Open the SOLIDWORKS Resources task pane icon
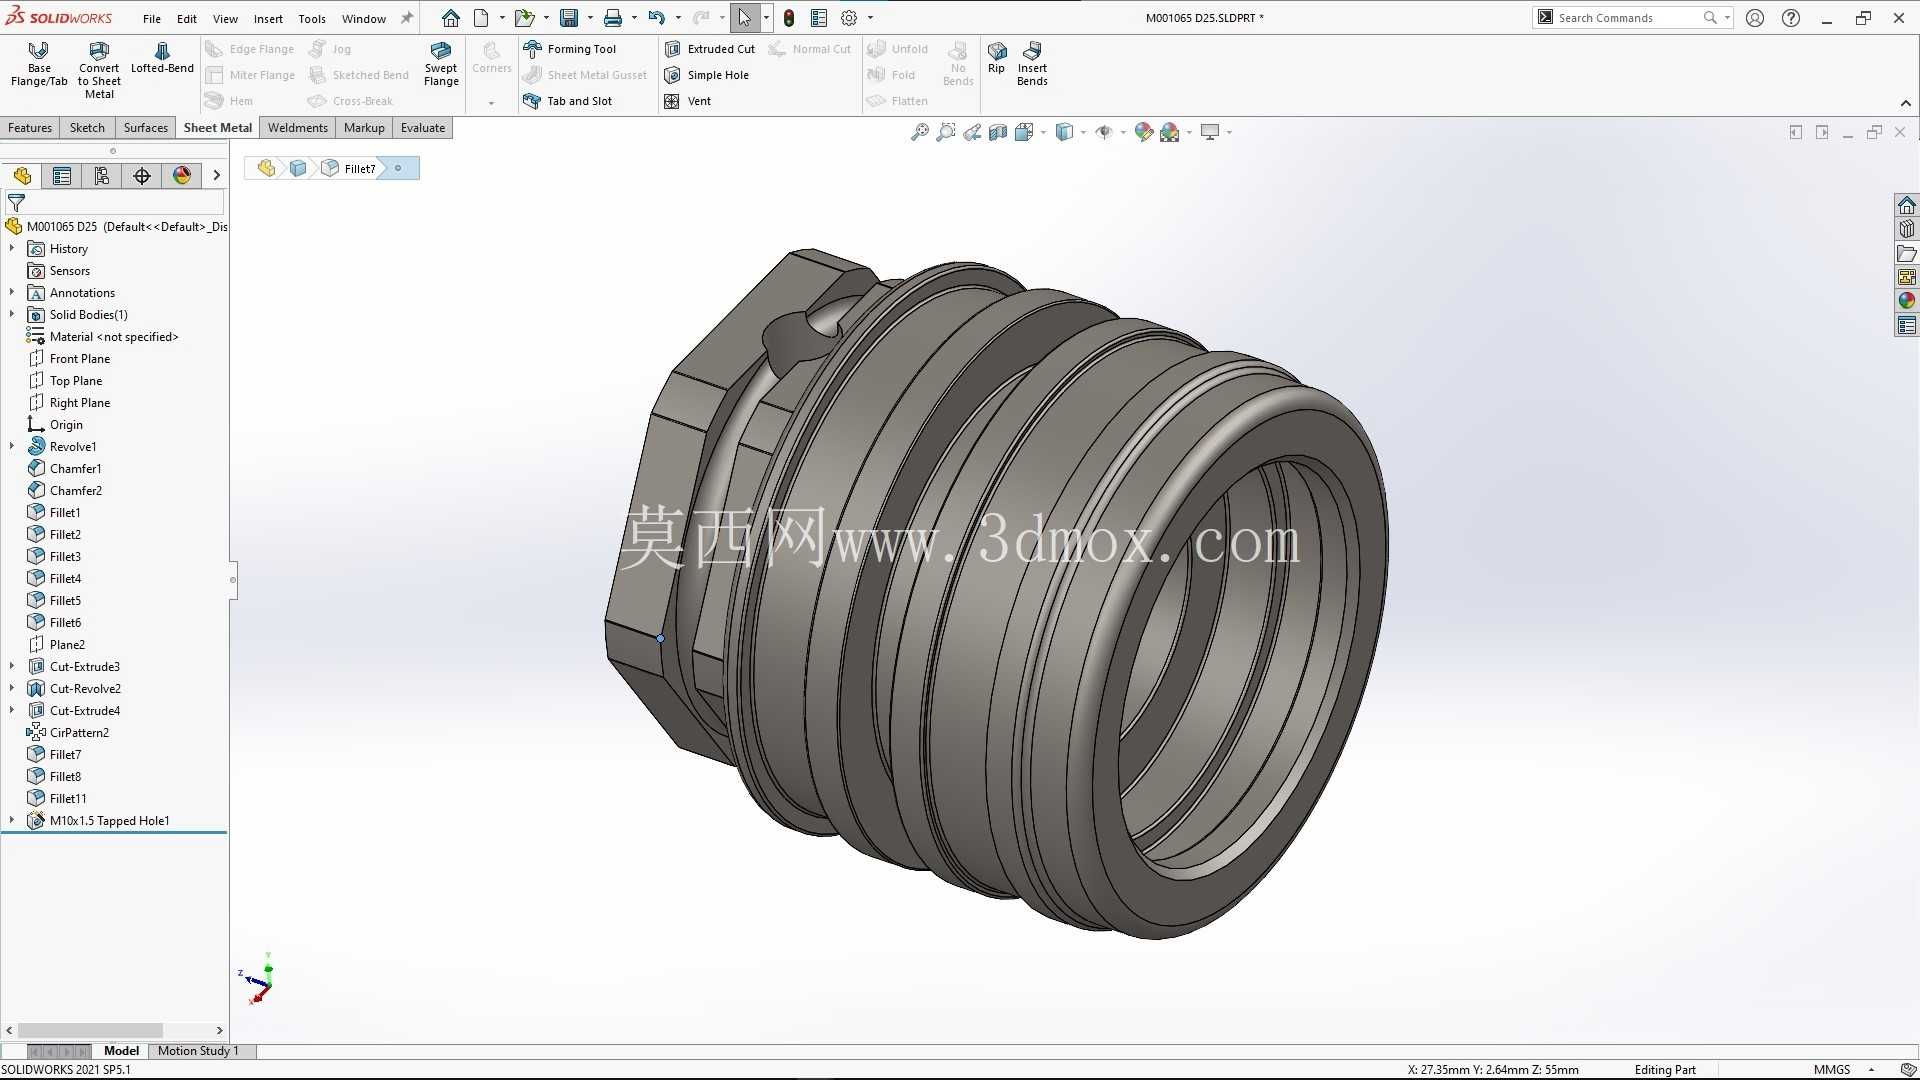Screen dimensions: 1920x1080 point(1907,205)
